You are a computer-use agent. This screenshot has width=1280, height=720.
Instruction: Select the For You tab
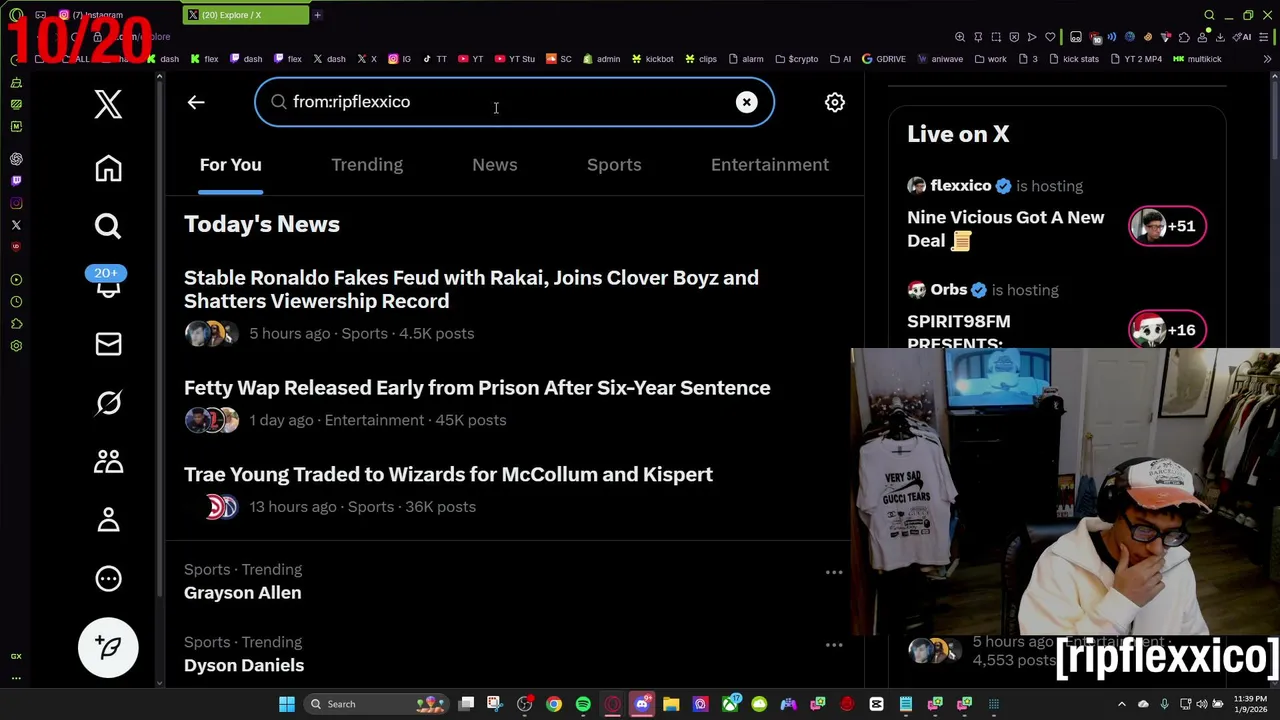click(231, 165)
